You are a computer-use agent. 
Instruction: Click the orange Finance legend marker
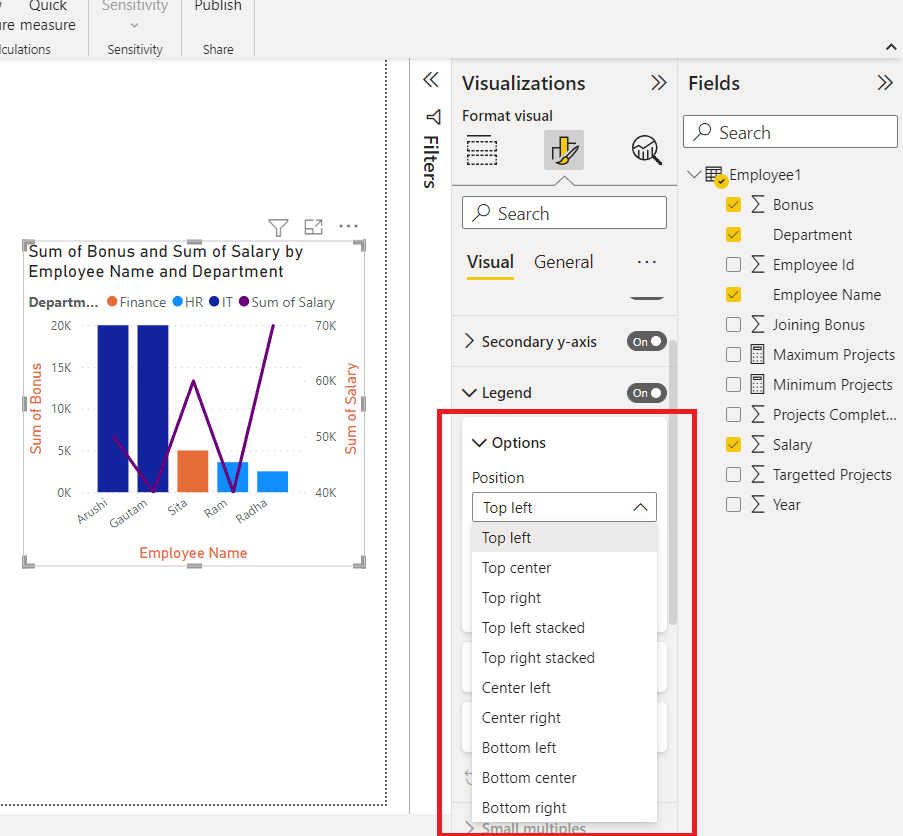tap(112, 301)
